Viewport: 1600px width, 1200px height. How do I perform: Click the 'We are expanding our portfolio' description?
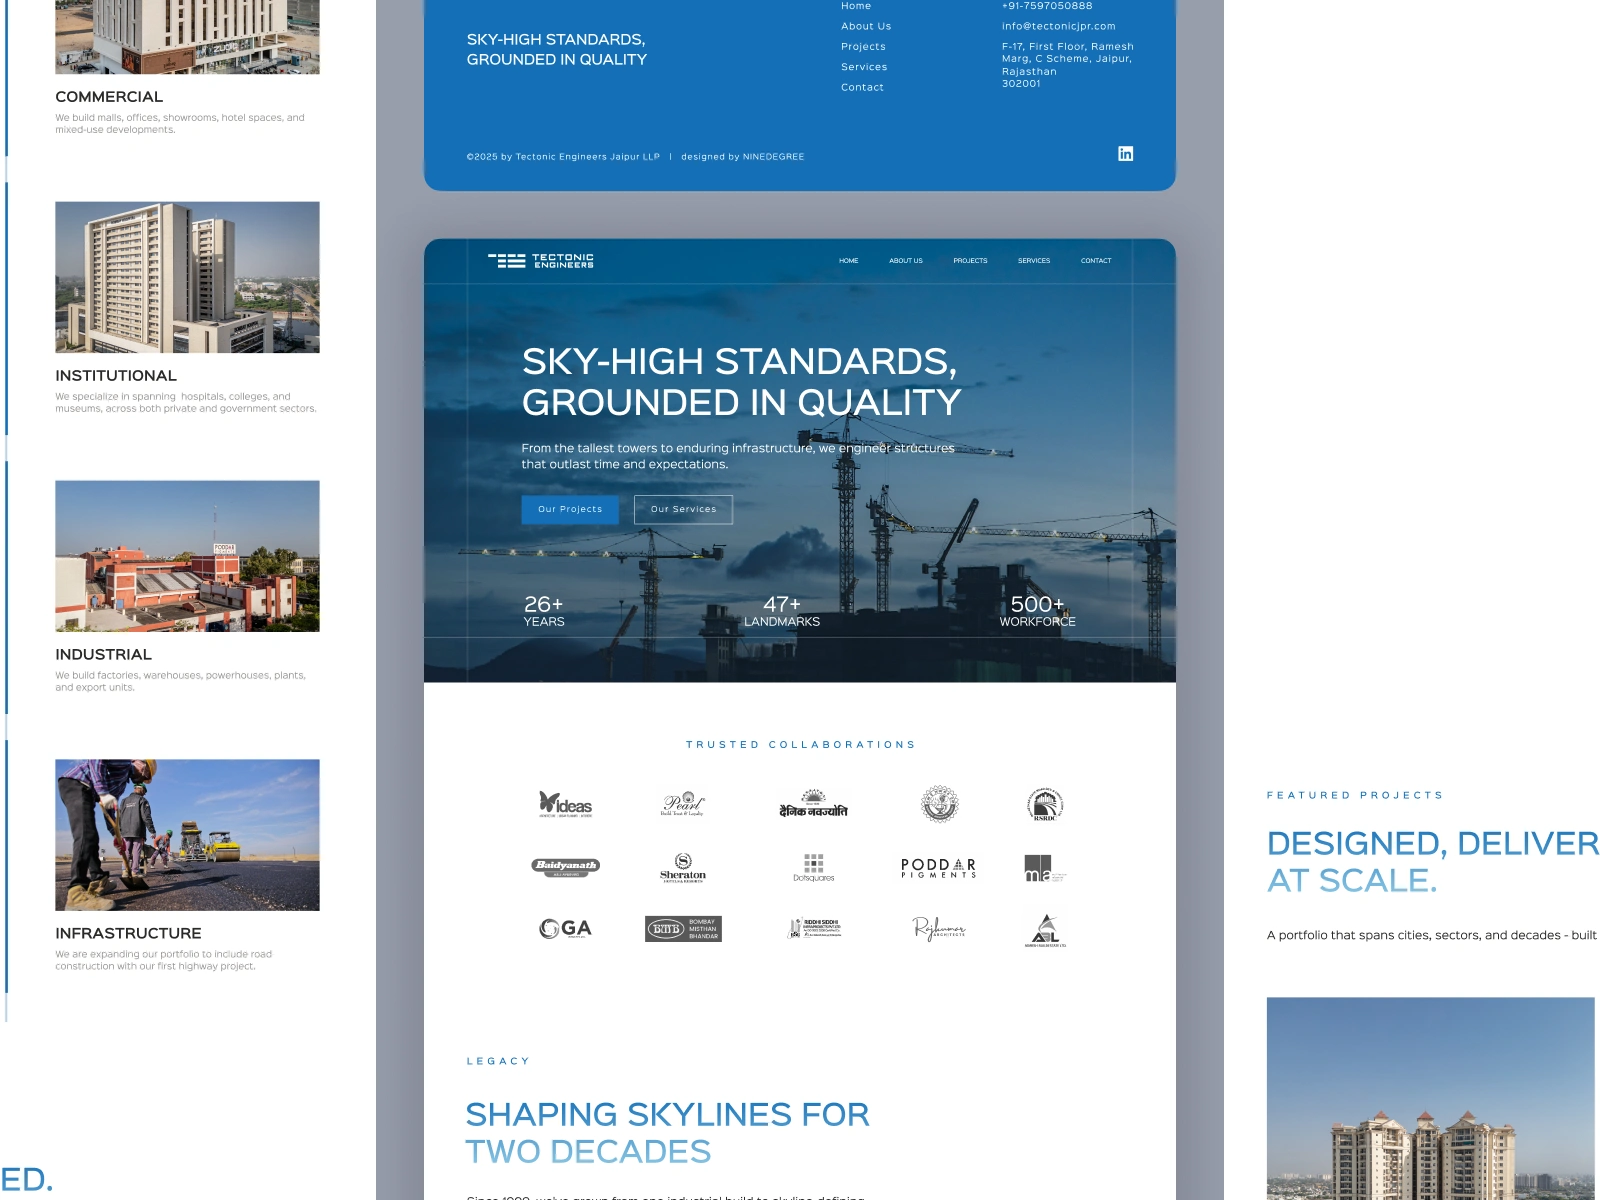click(x=164, y=961)
